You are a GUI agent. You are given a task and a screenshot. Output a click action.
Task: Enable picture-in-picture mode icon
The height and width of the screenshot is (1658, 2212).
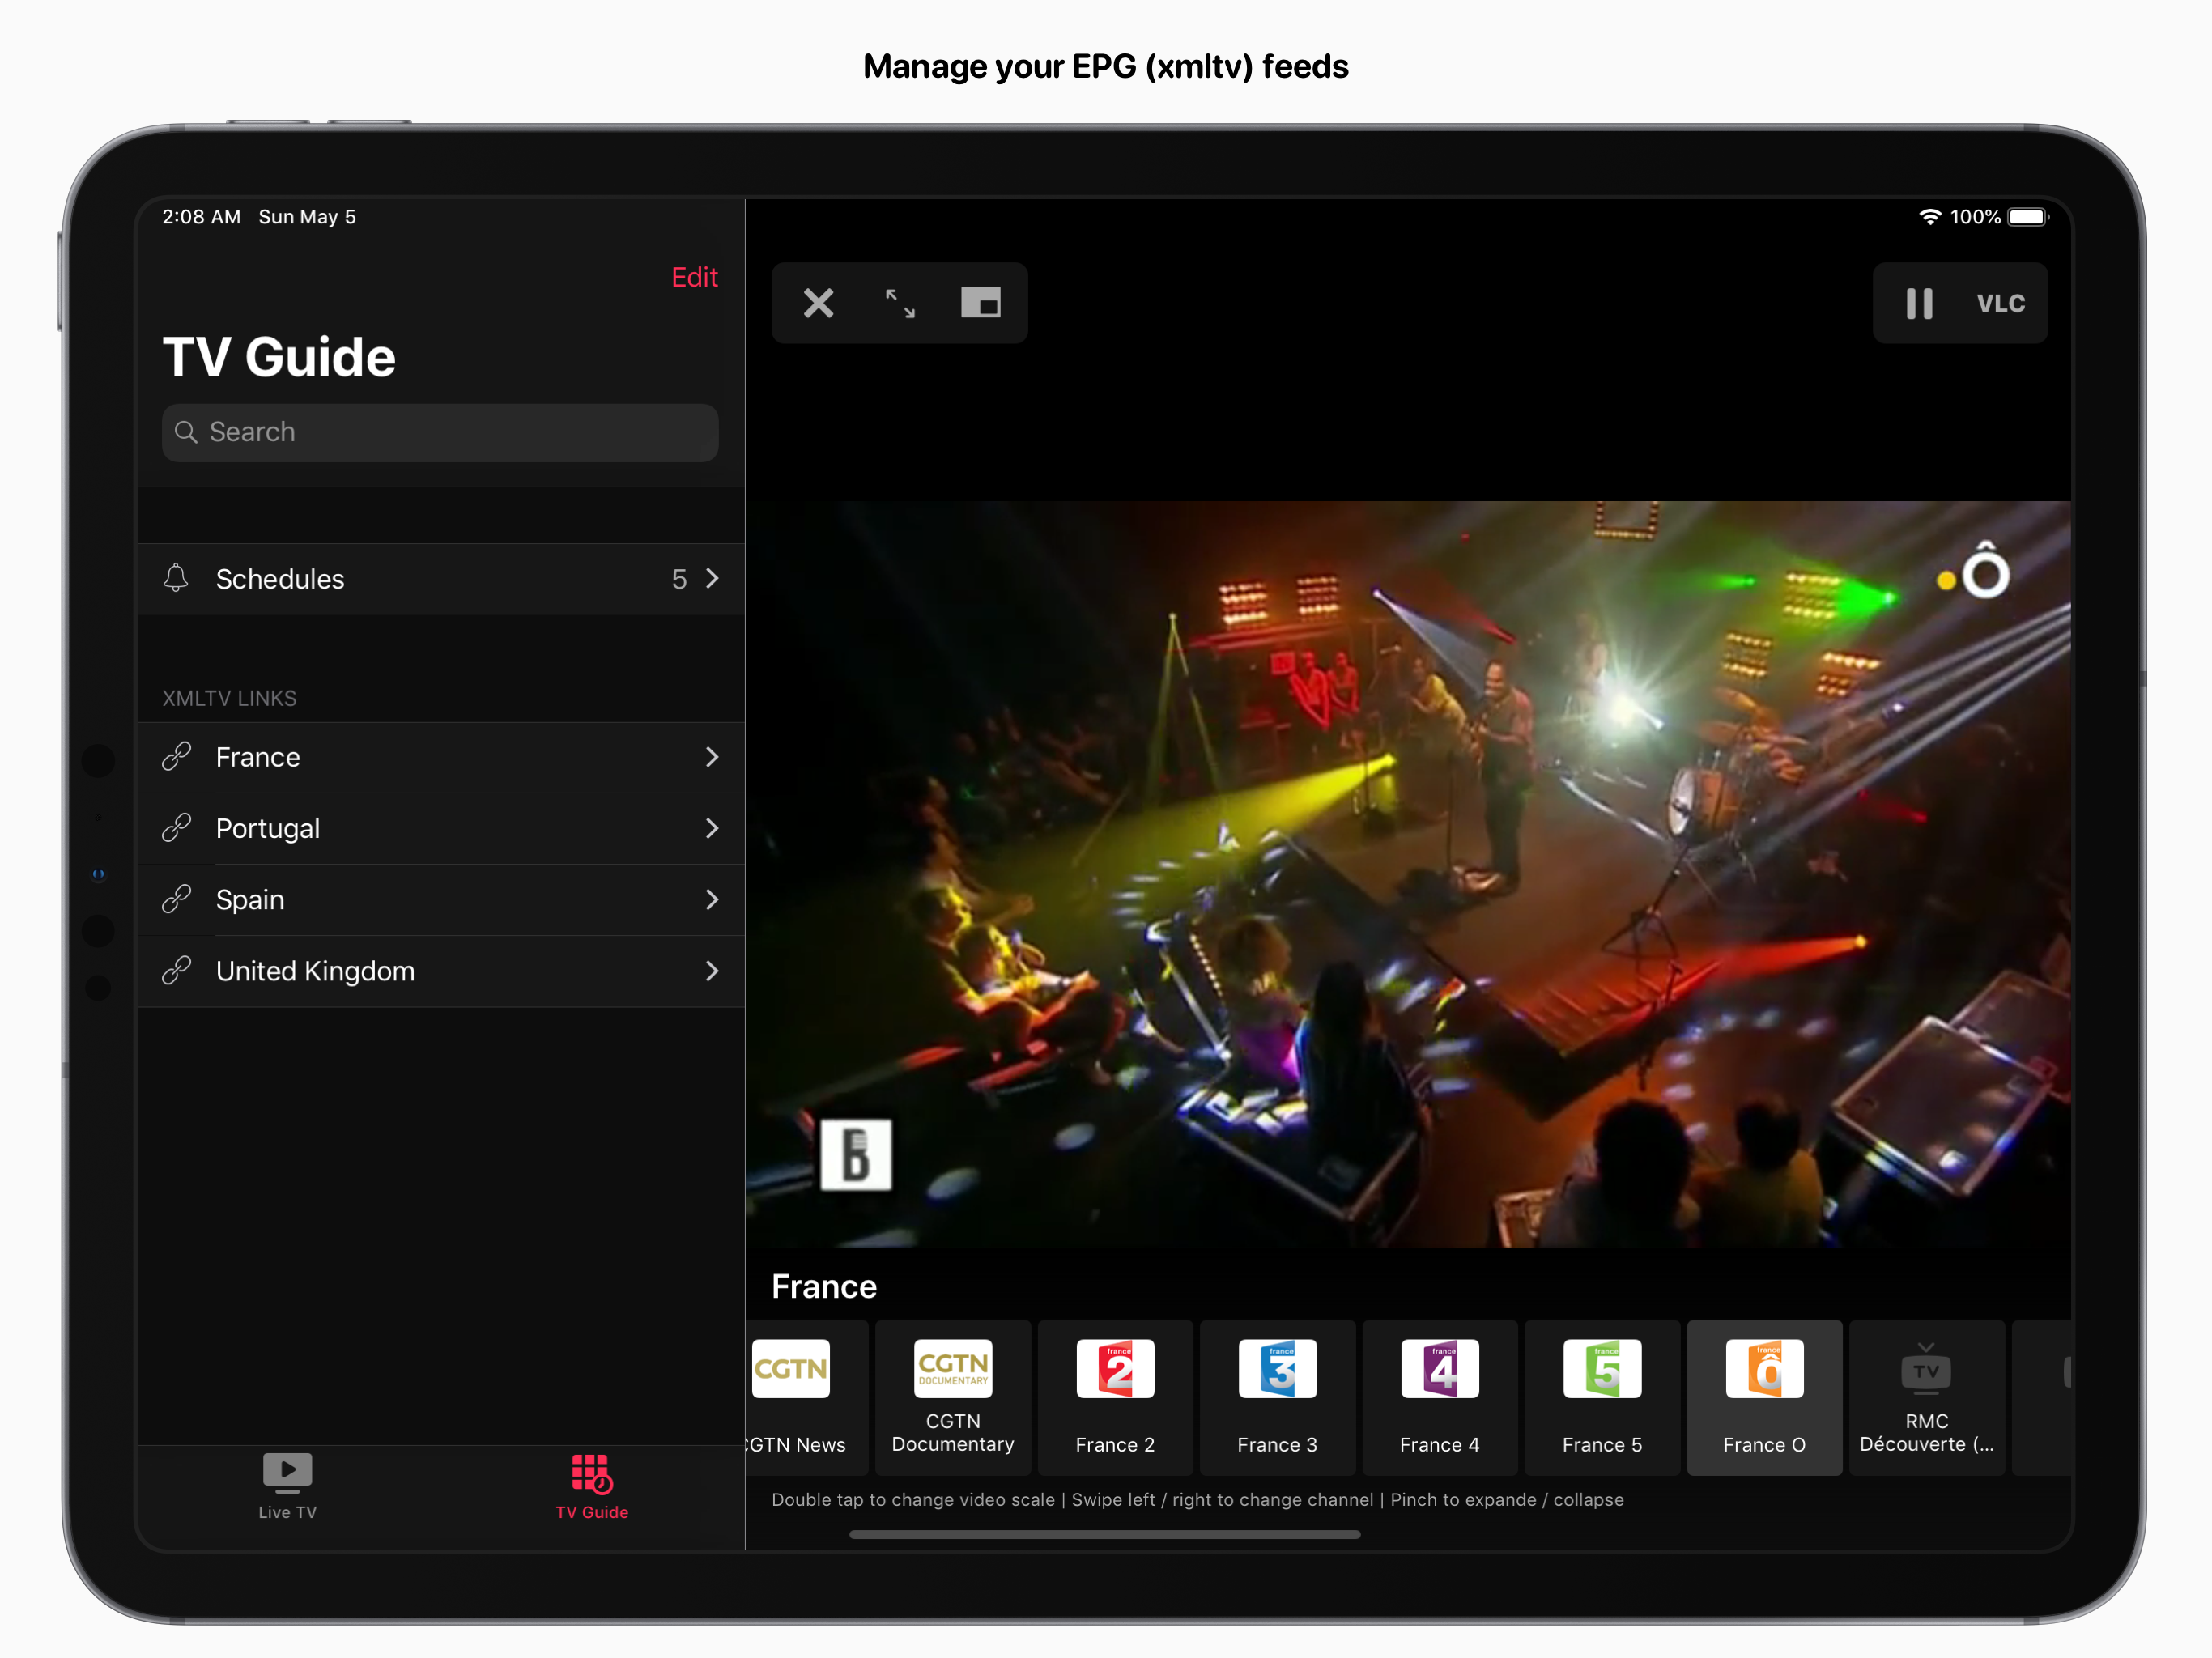coord(980,303)
